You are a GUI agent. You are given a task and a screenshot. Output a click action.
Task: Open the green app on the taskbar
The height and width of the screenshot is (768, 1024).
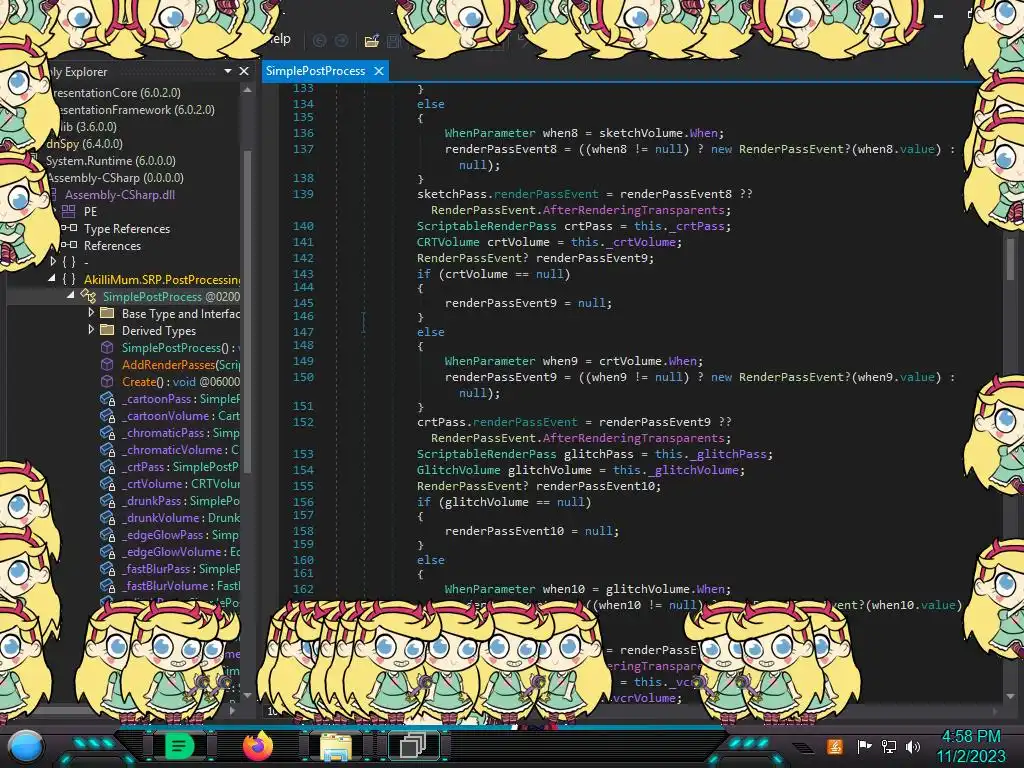point(179,746)
